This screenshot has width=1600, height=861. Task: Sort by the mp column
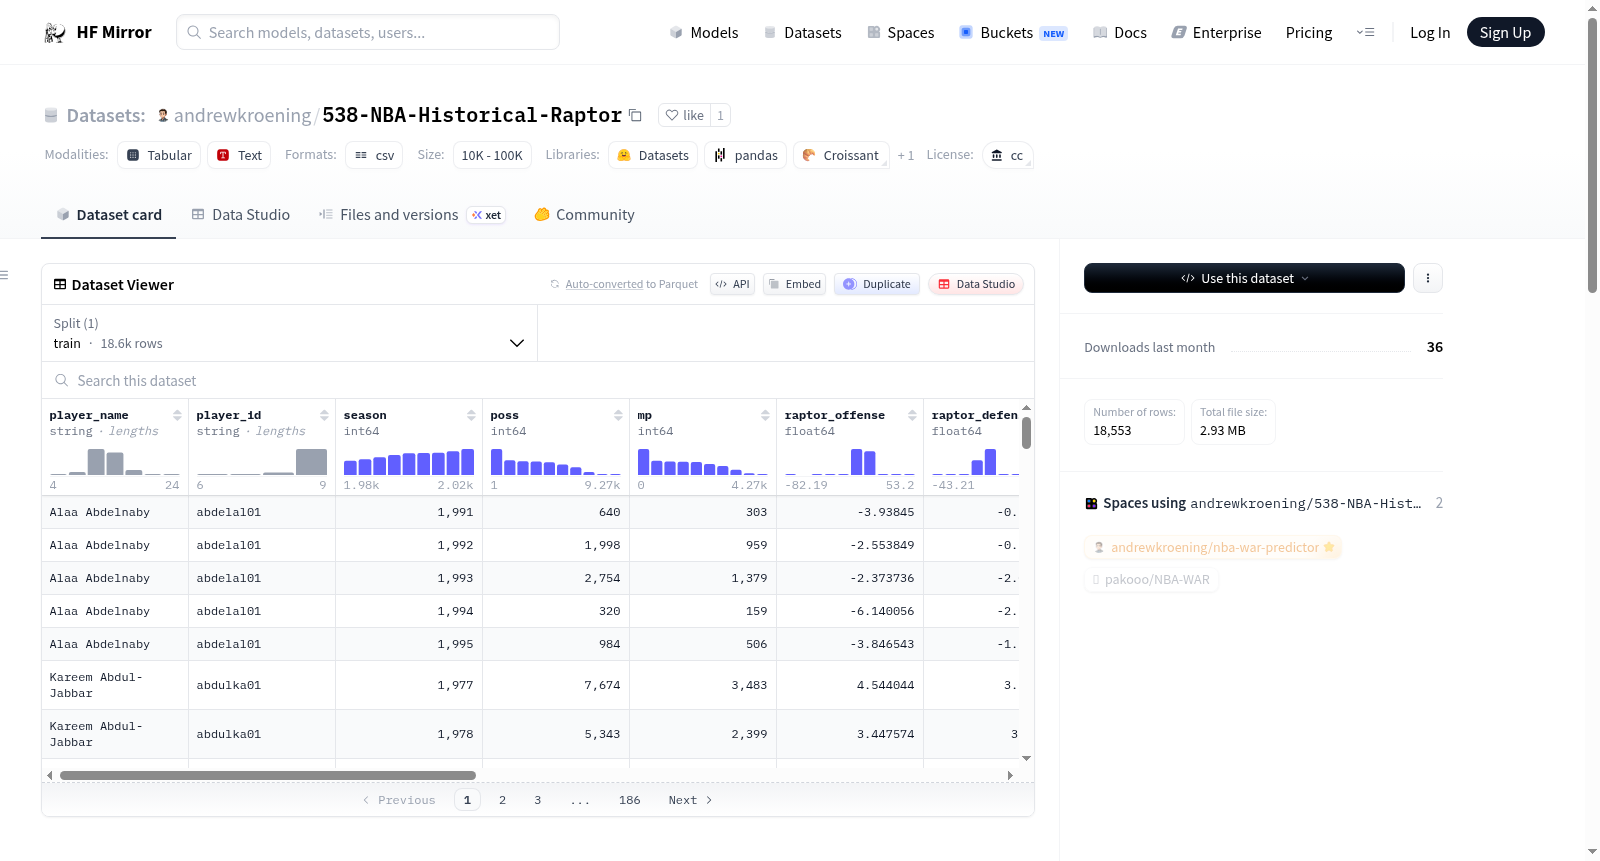pos(765,415)
